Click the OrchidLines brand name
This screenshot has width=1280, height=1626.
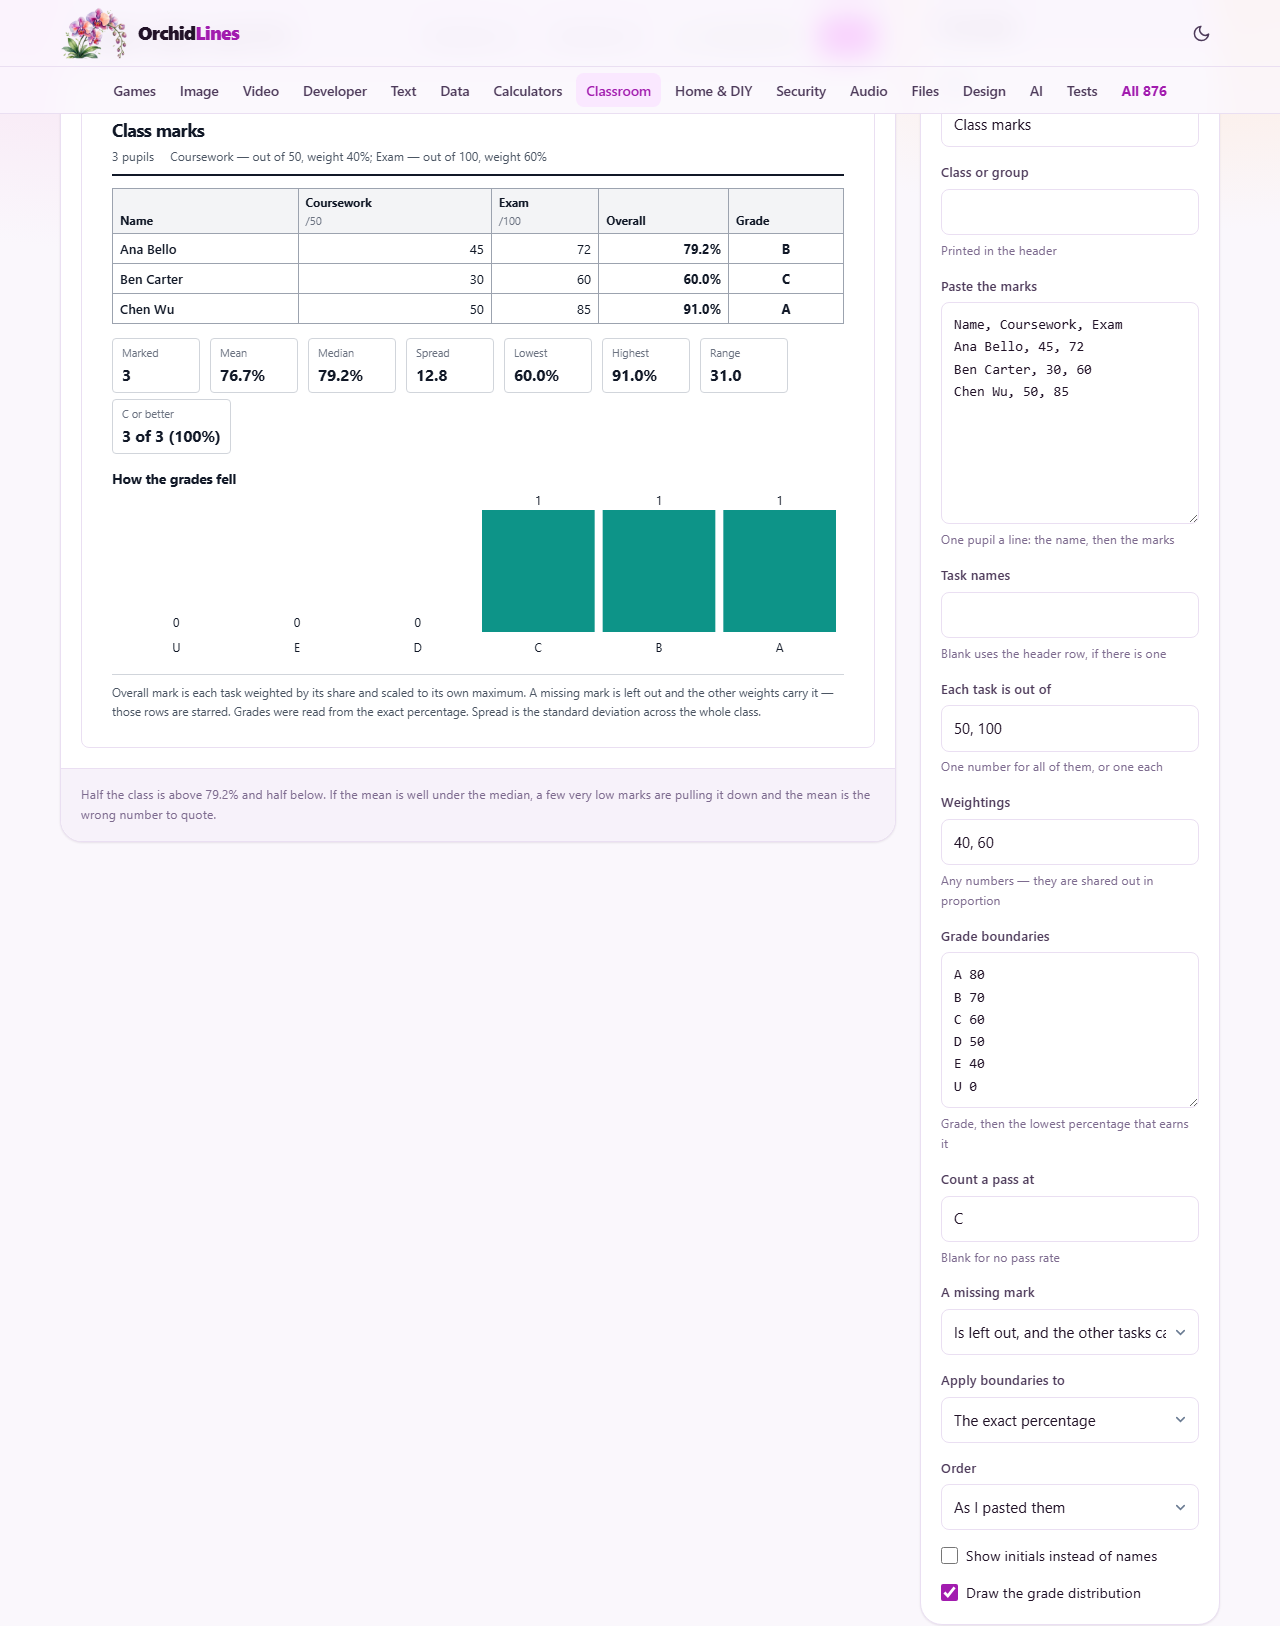(189, 33)
